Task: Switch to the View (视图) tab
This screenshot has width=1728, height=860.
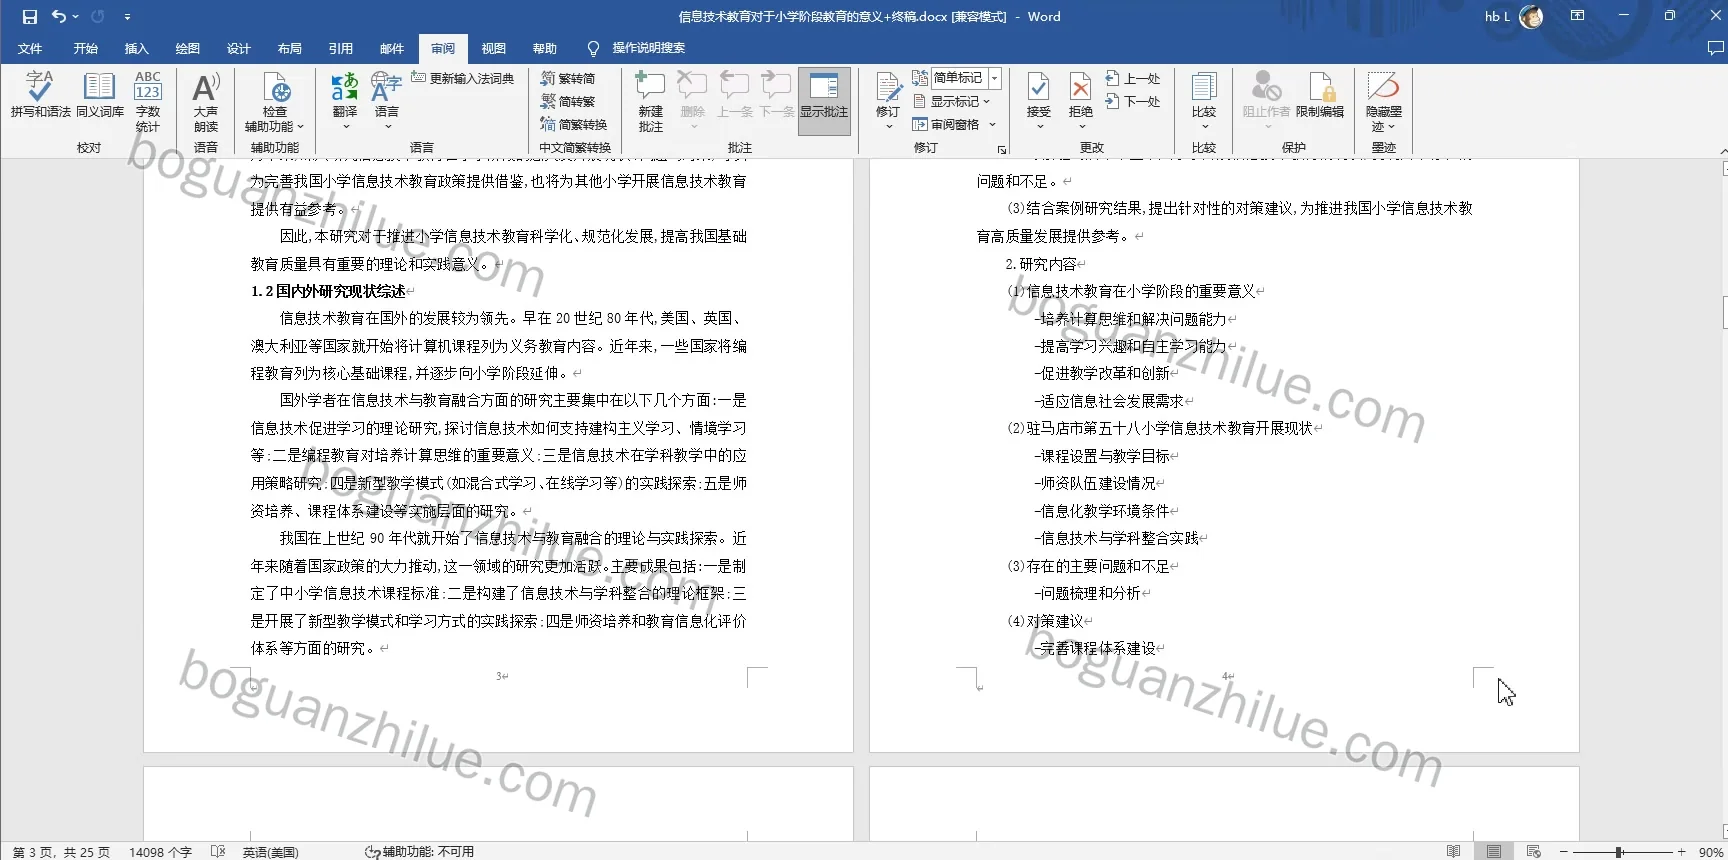Action: tap(494, 48)
